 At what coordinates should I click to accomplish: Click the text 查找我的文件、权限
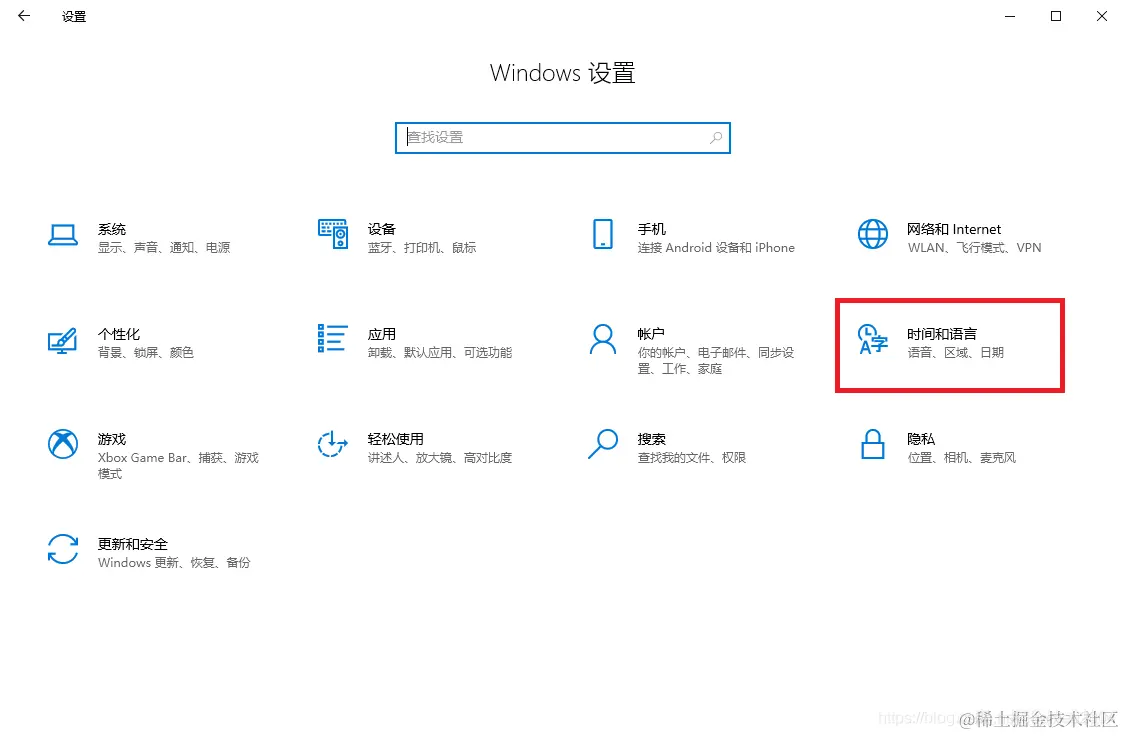pyautogui.click(x=692, y=458)
